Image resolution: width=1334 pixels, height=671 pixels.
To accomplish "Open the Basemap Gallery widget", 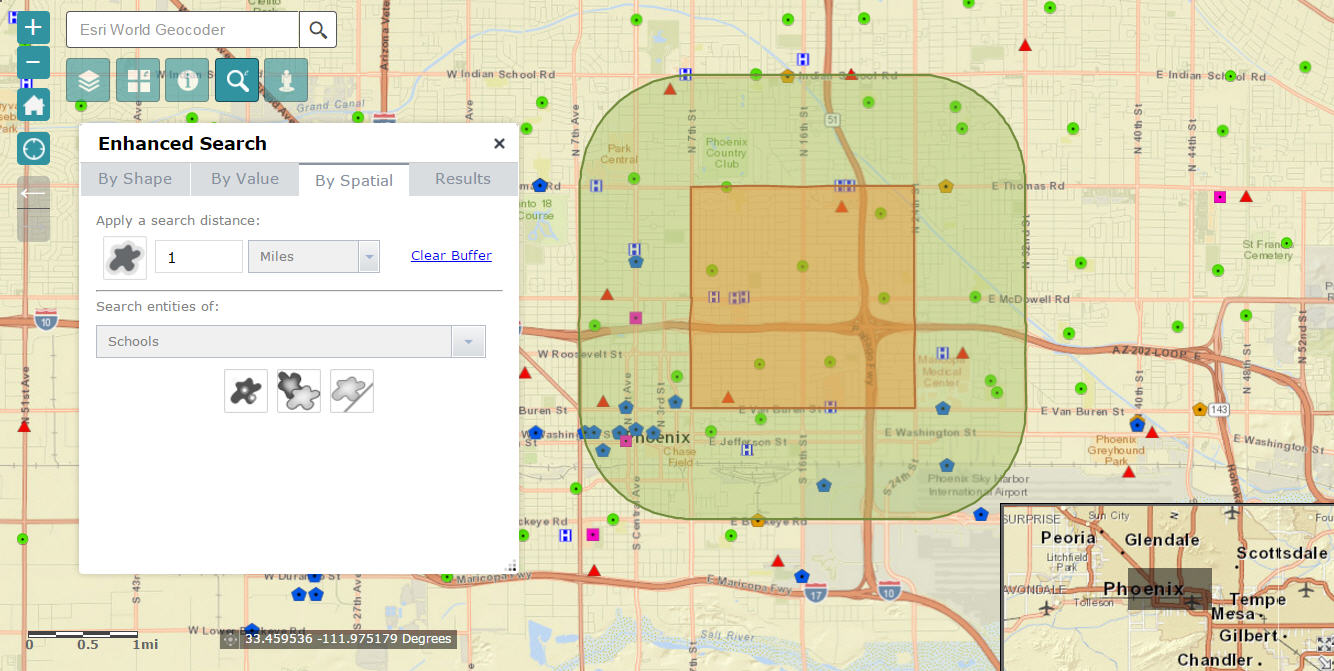I will point(138,81).
